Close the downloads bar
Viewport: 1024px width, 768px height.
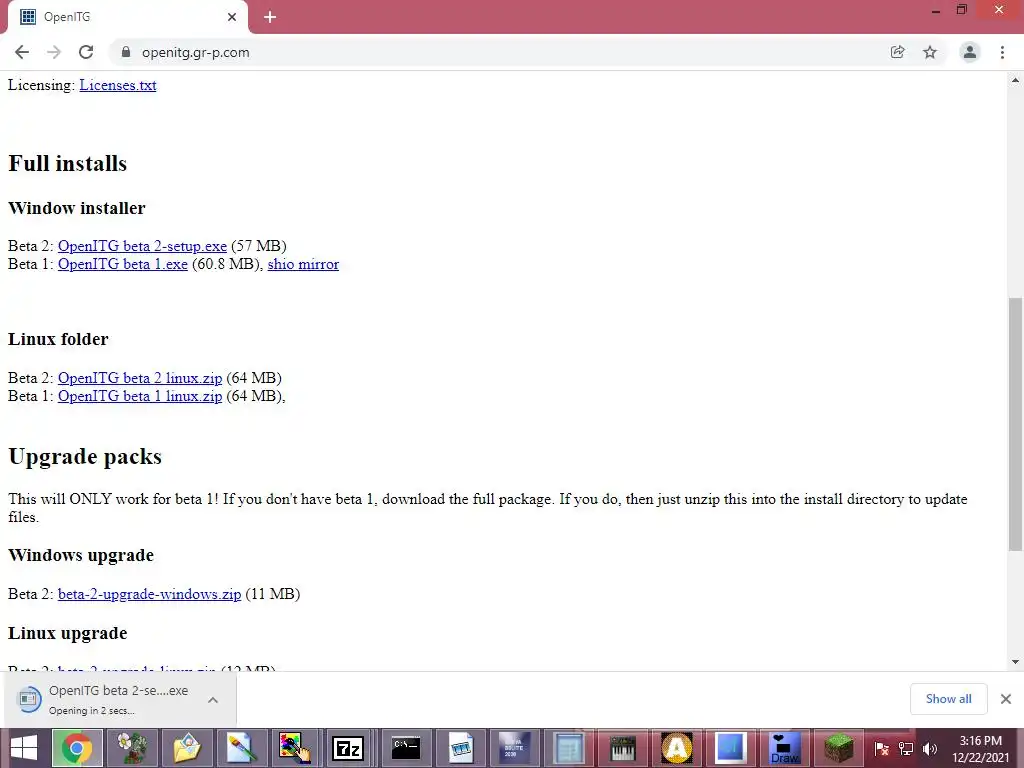click(x=1006, y=699)
